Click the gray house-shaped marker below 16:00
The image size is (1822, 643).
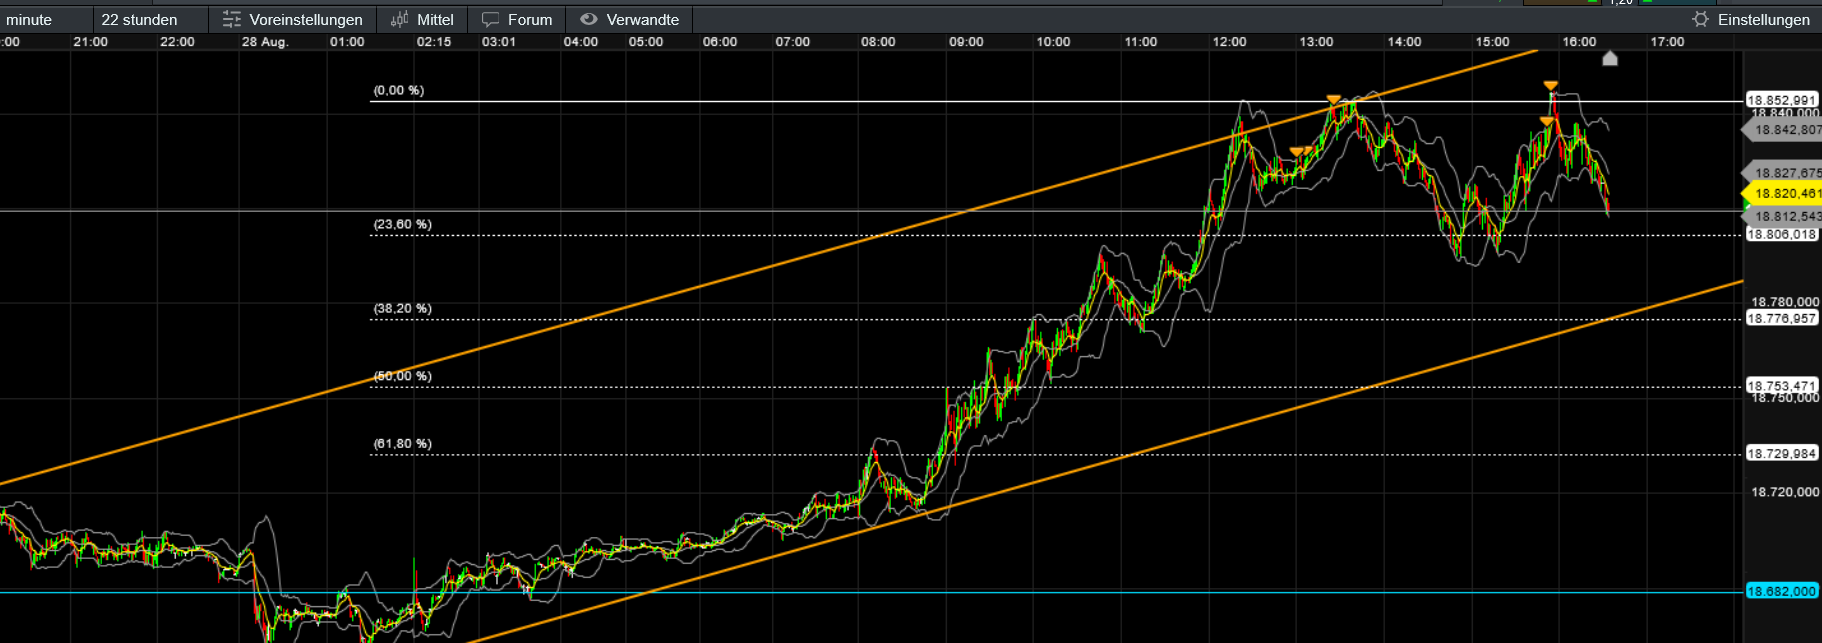click(x=1610, y=59)
